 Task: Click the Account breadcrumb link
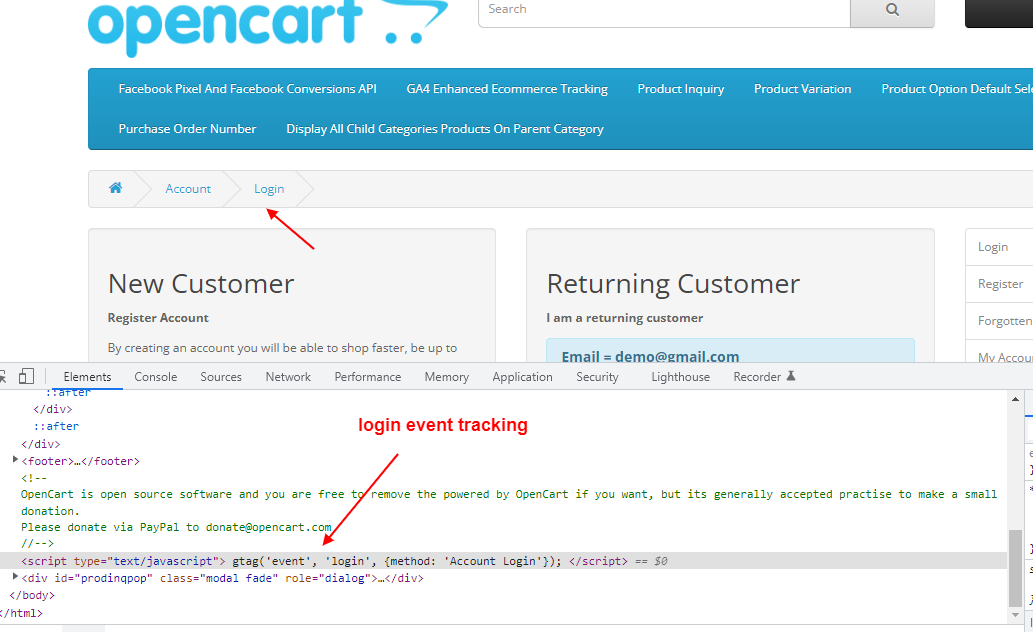pyautogui.click(x=188, y=188)
